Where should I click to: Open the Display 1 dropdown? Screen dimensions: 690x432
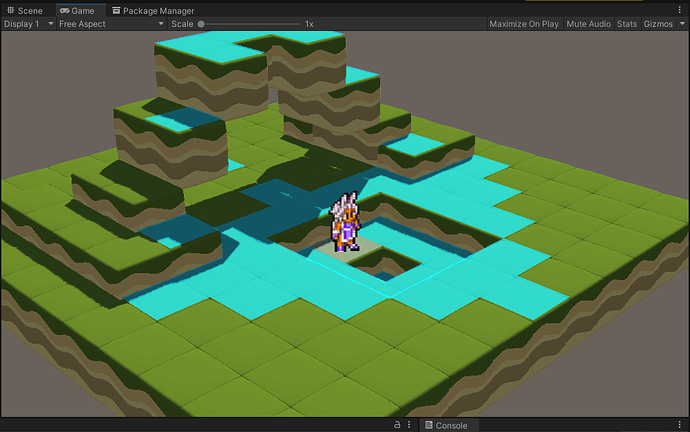coord(28,24)
